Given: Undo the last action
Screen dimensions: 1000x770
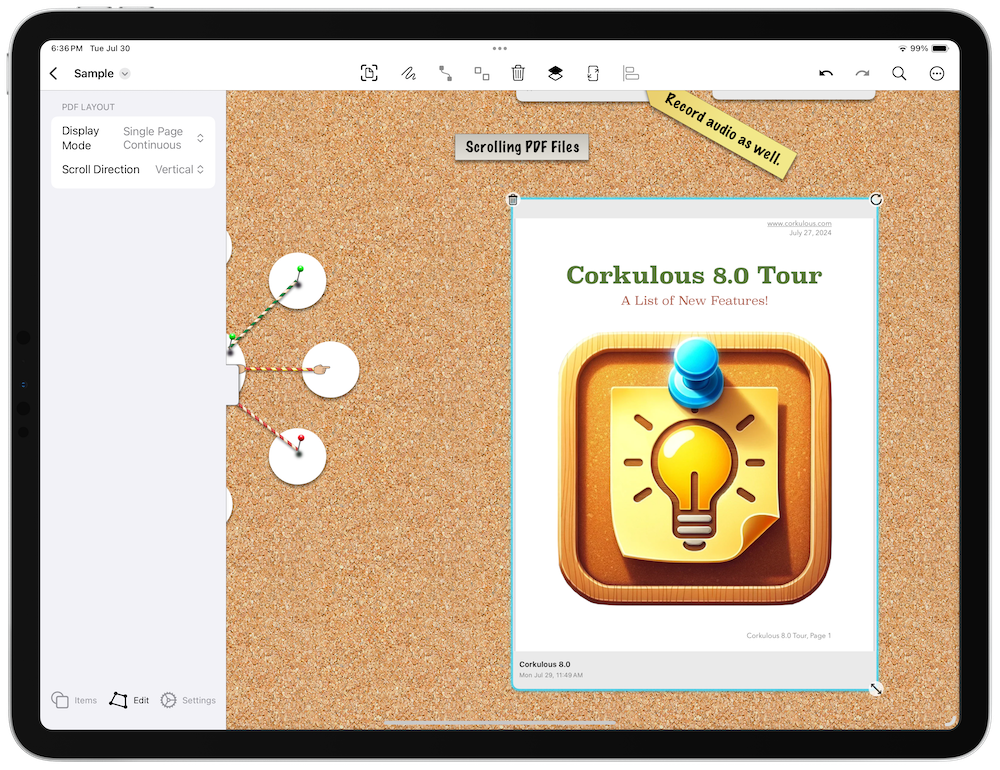Looking at the screenshot, I should coord(826,73).
